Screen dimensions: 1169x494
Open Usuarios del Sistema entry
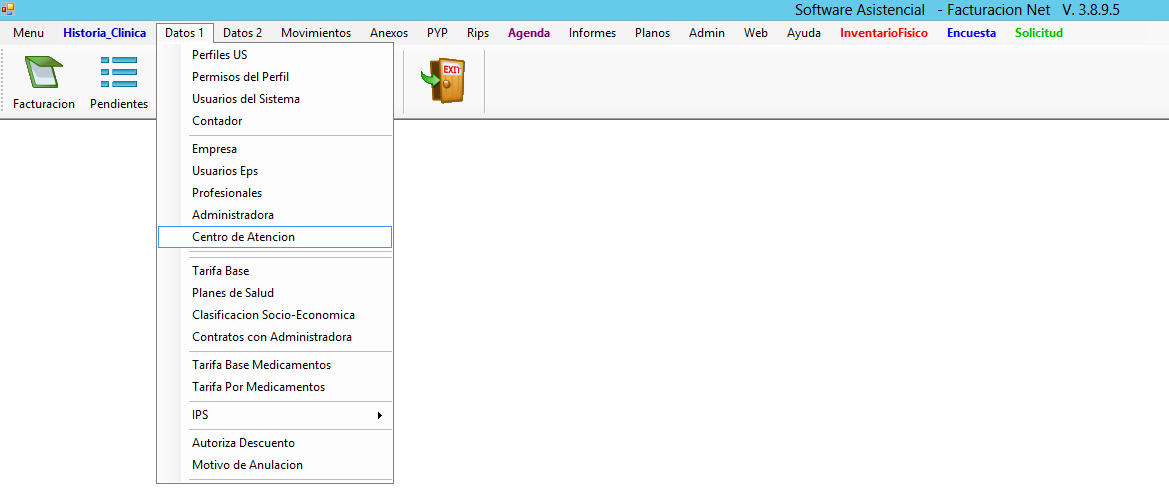point(245,99)
